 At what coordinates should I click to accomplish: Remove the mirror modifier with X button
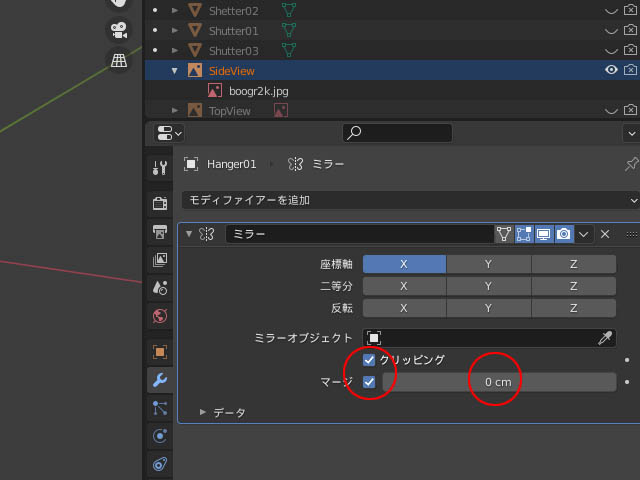[x=605, y=234]
